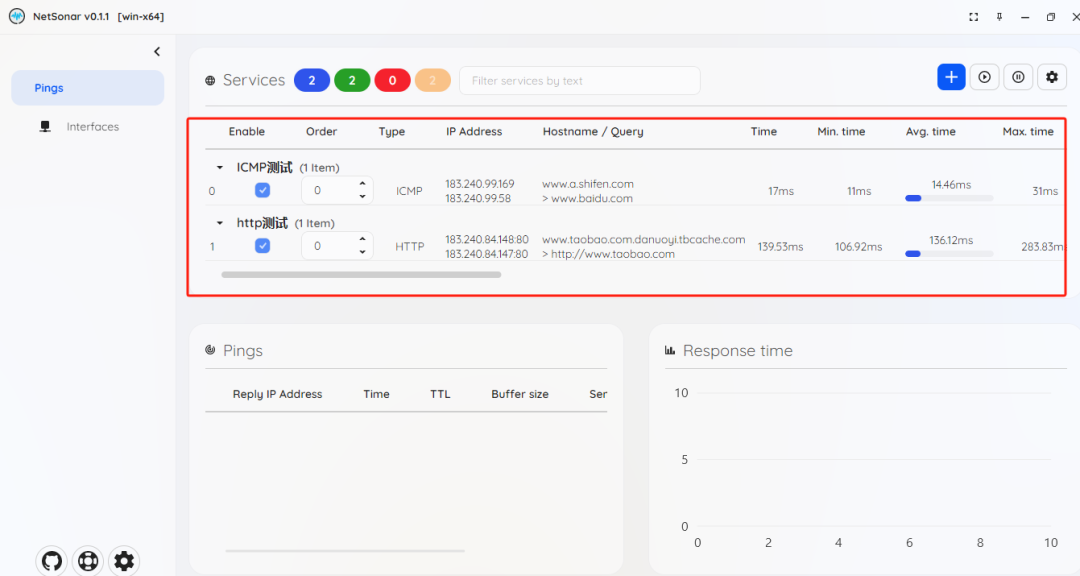Click the Response time chart icon

tap(669, 350)
